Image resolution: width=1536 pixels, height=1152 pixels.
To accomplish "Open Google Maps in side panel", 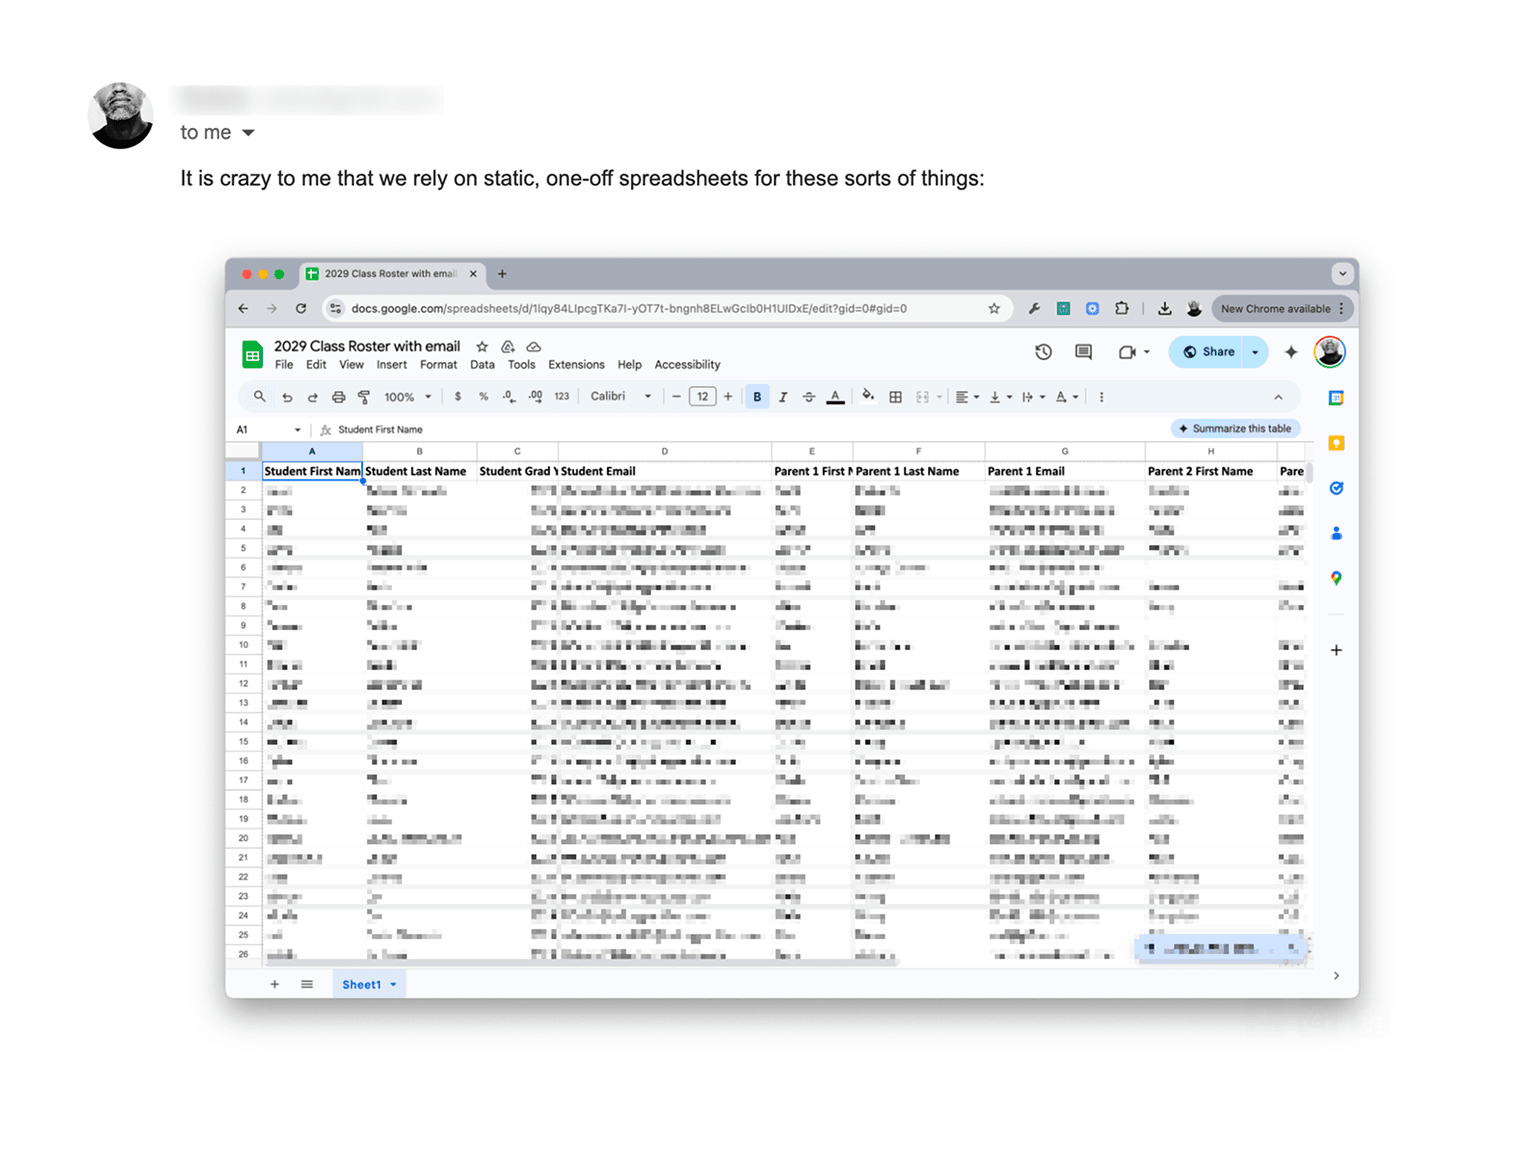I will tap(1336, 578).
